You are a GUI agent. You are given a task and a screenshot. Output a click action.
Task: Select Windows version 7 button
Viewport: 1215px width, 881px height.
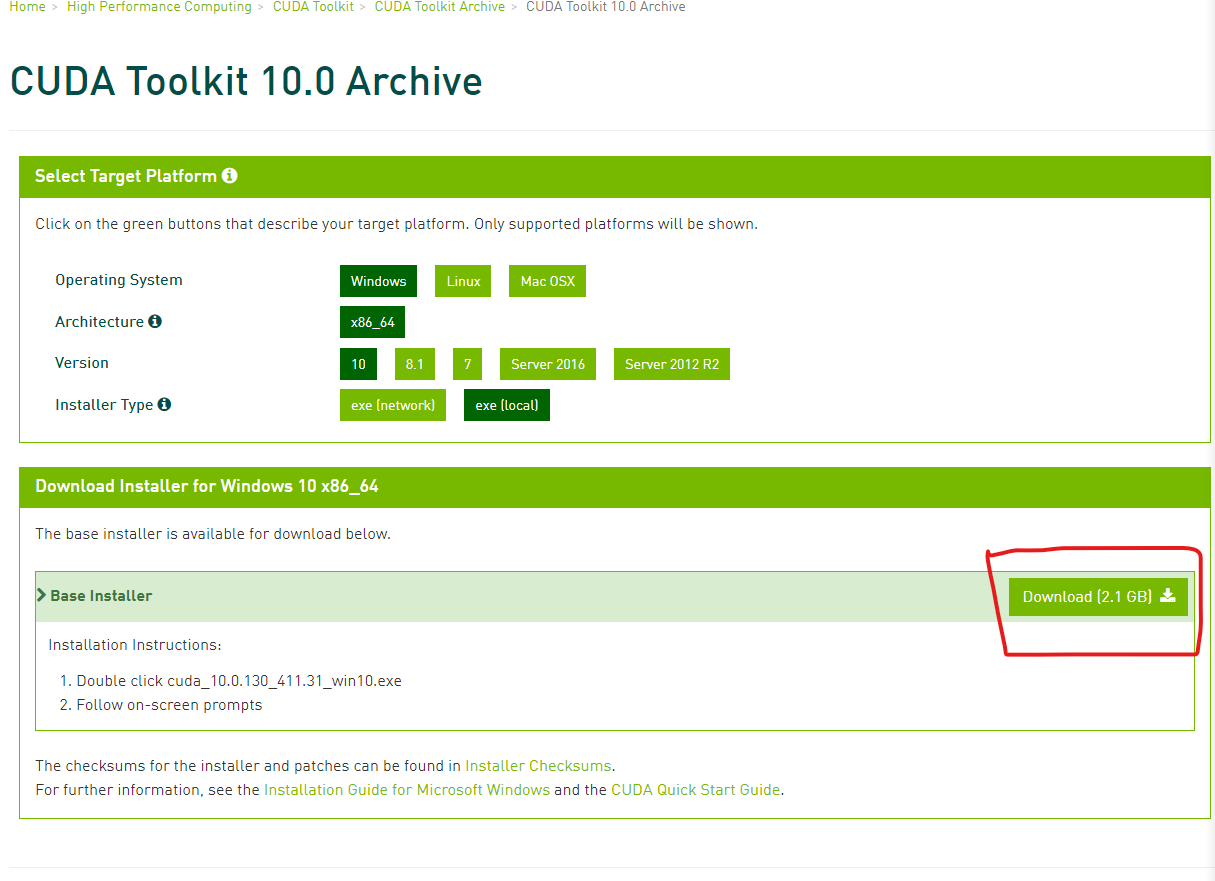(x=467, y=364)
